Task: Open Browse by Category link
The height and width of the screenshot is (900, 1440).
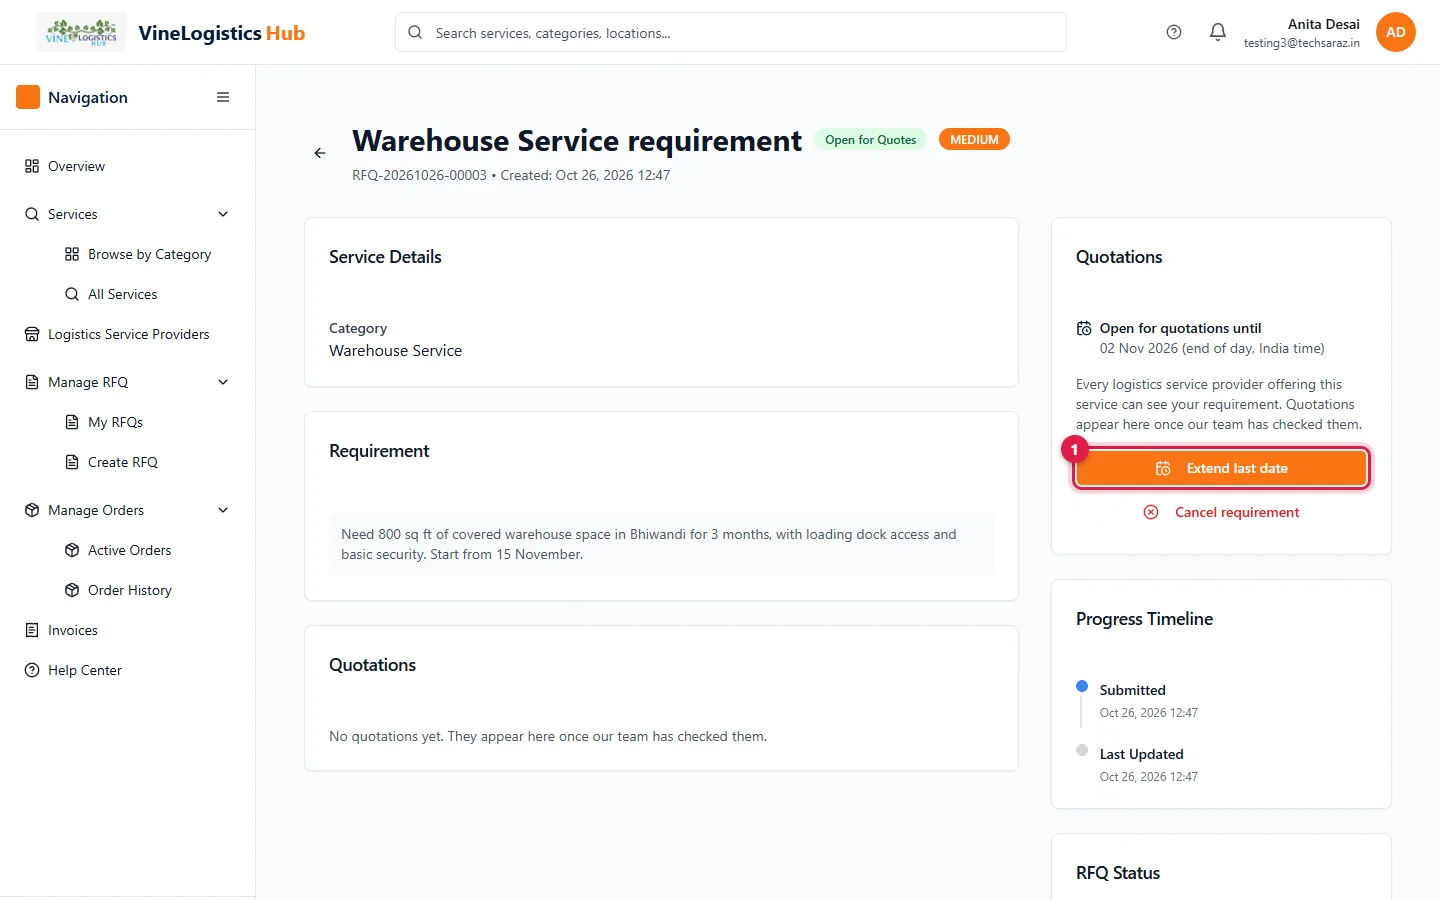Action: click(x=147, y=254)
